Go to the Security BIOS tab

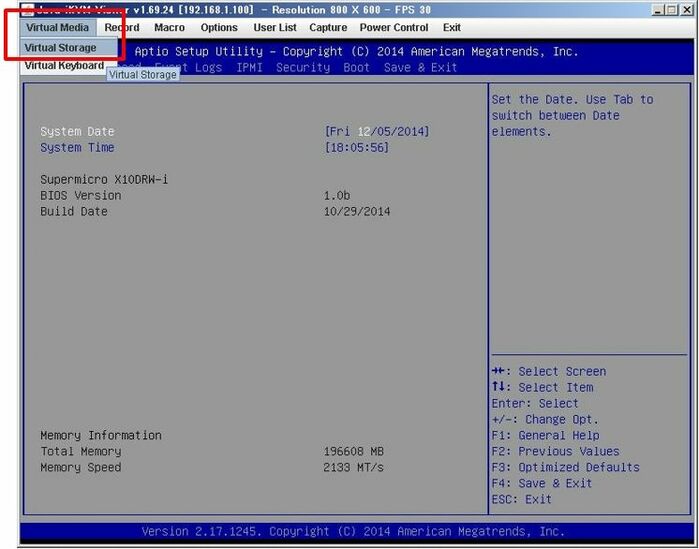[302, 67]
